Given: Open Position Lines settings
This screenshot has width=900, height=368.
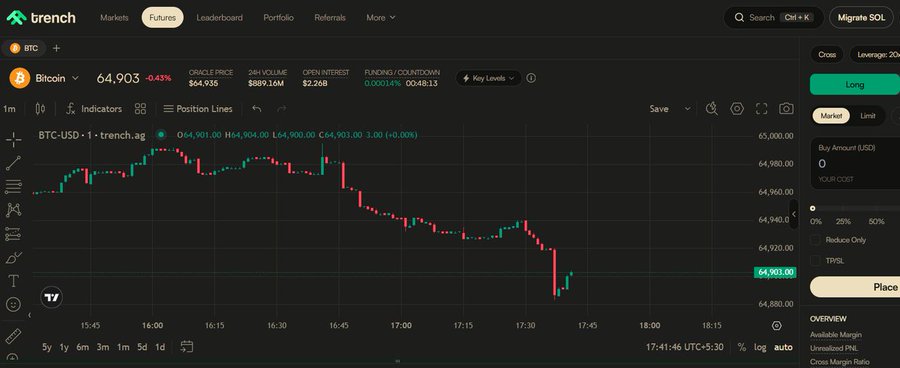Looking at the screenshot, I should click(x=198, y=109).
